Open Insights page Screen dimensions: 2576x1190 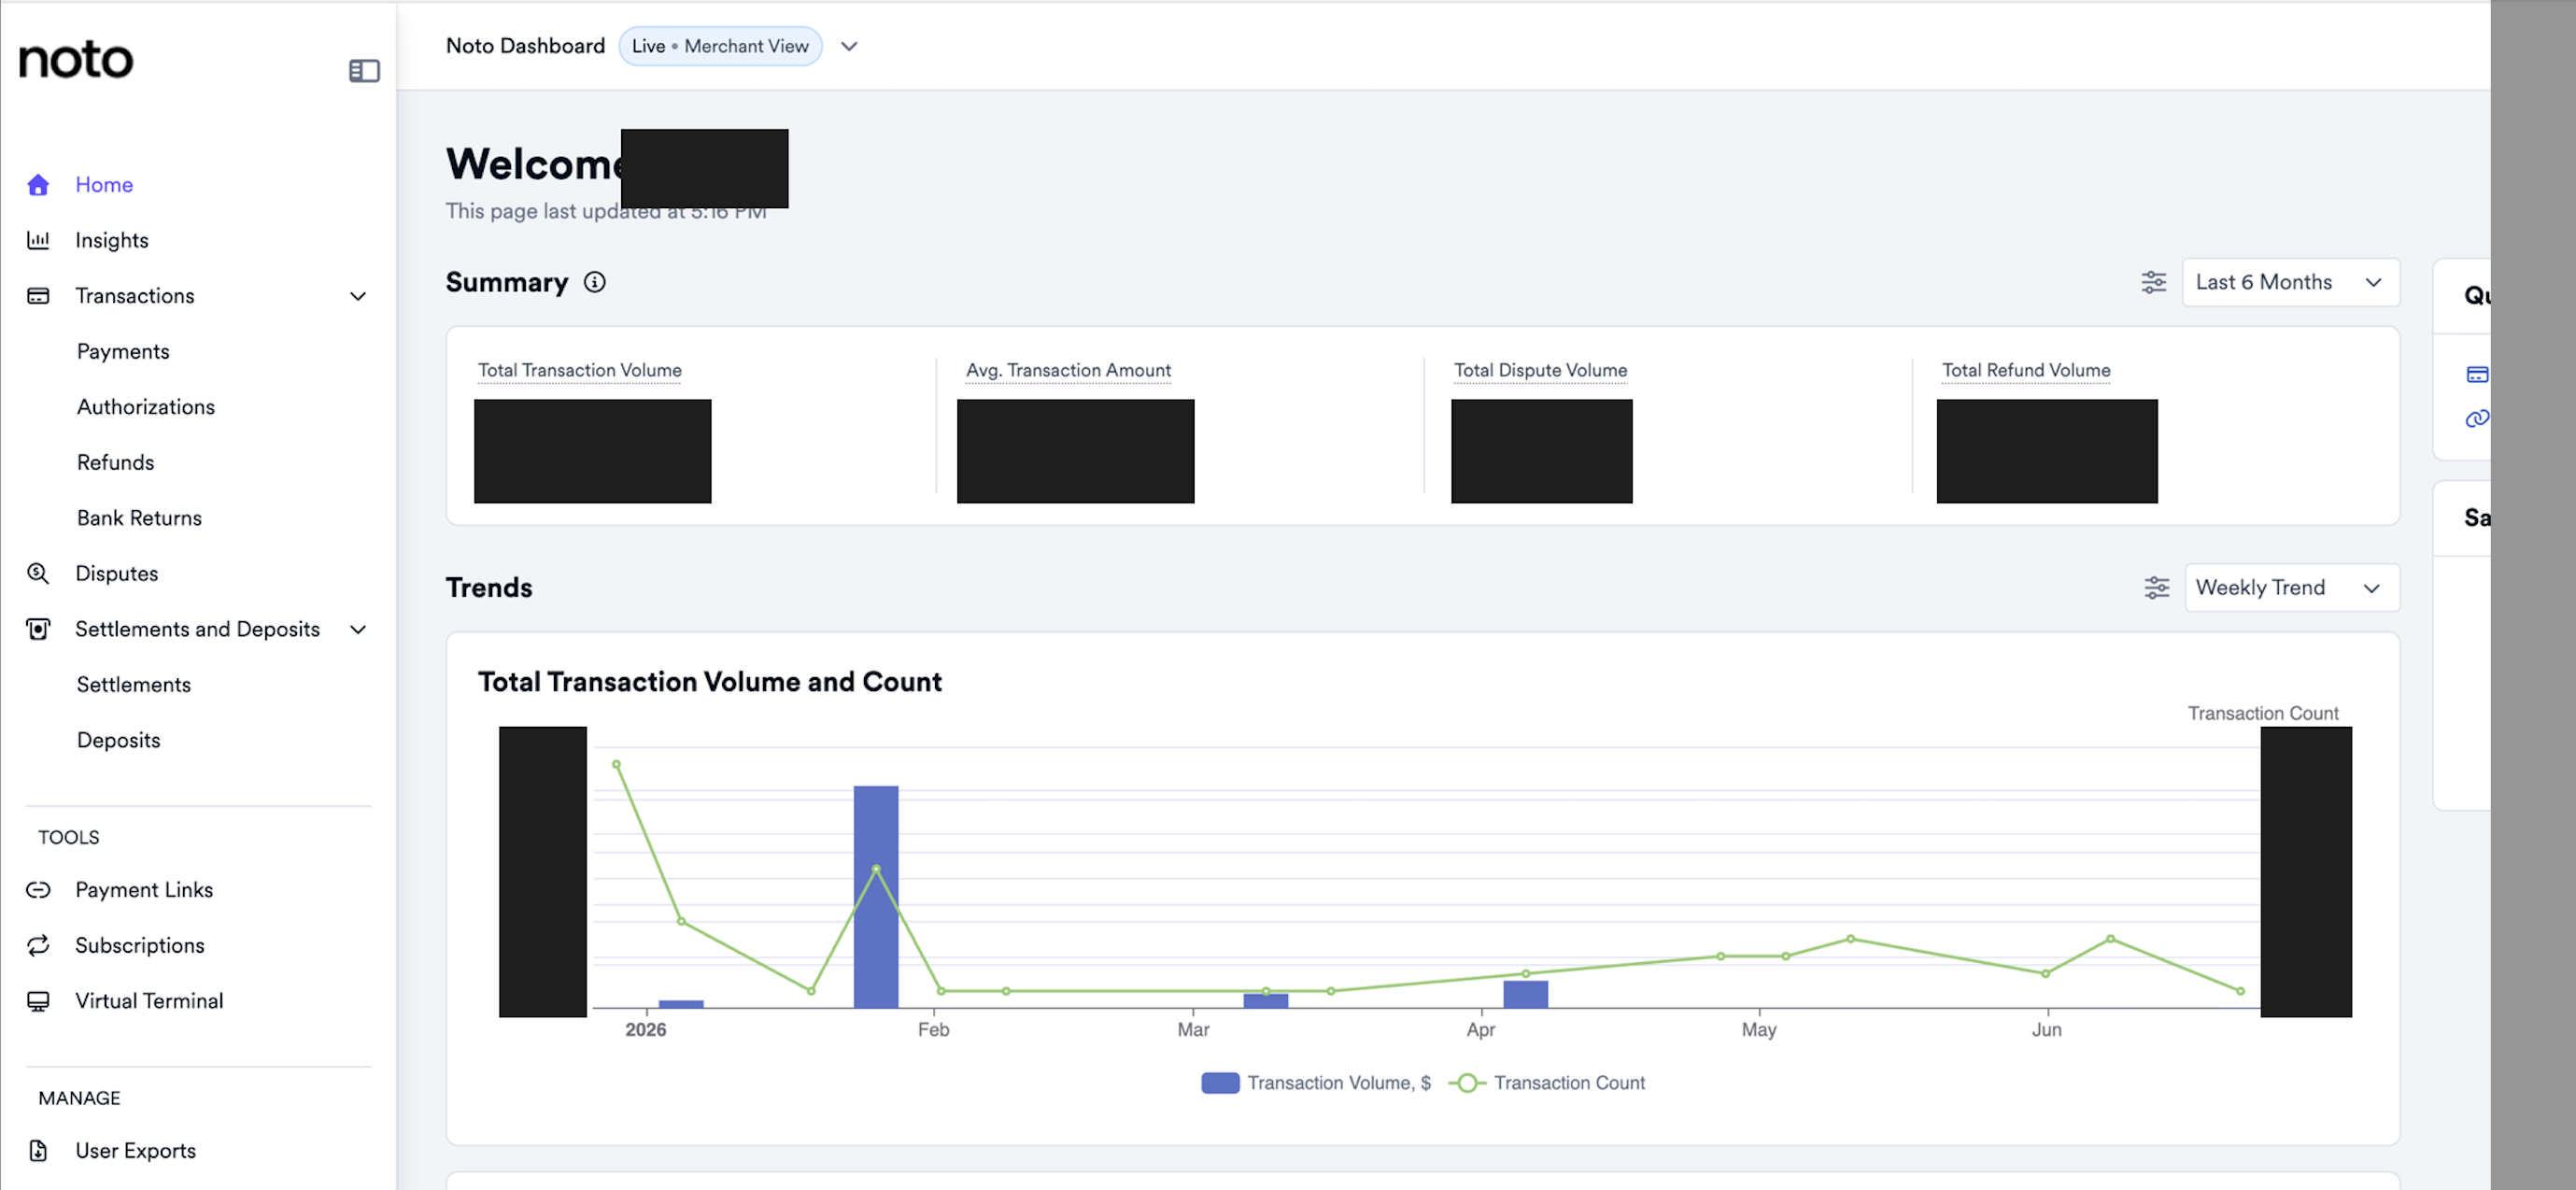pyautogui.click(x=112, y=240)
